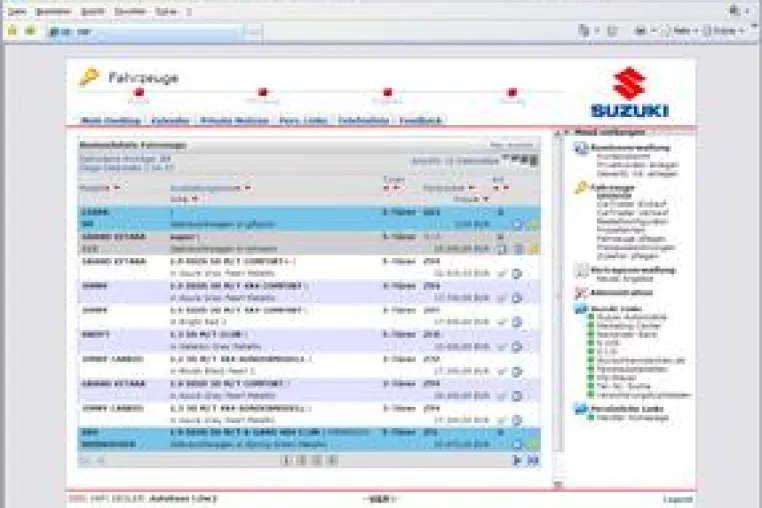Open Datei menu in browser
This screenshot has width=762, height=508.
17,11
